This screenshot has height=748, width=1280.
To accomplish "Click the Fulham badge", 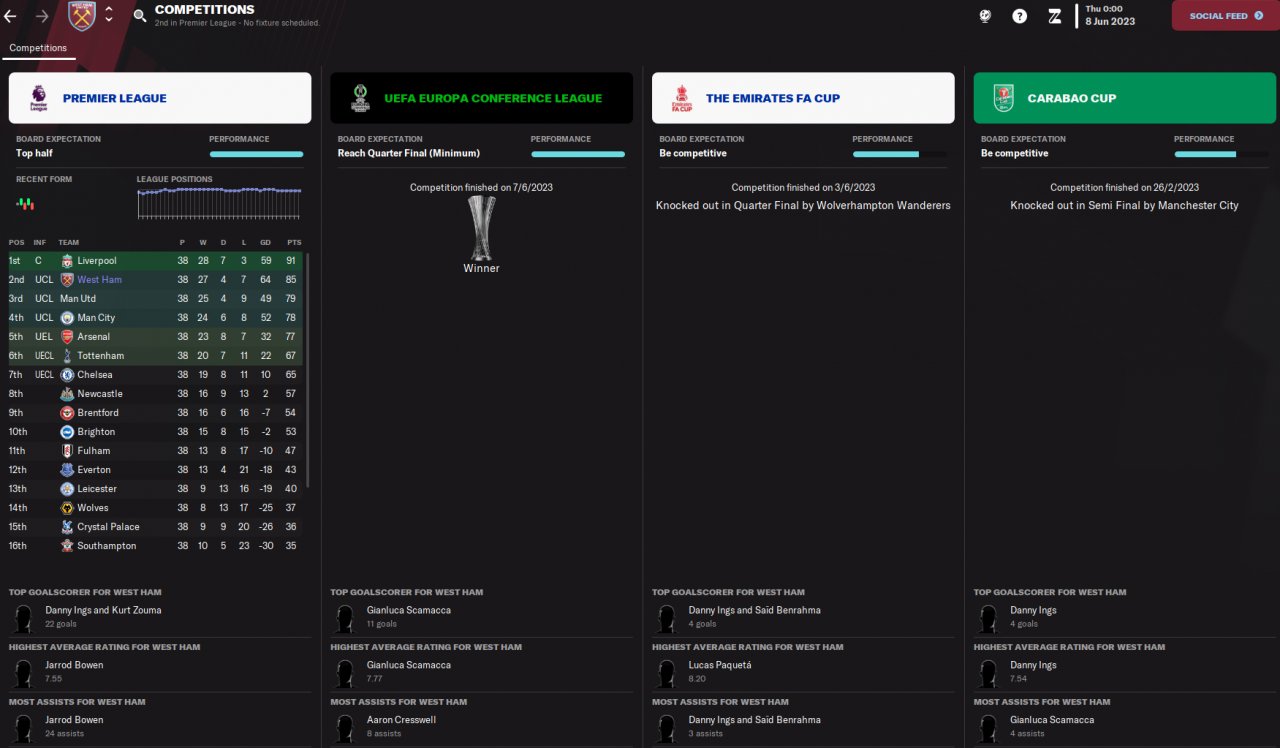I will (x=67, y=451).
